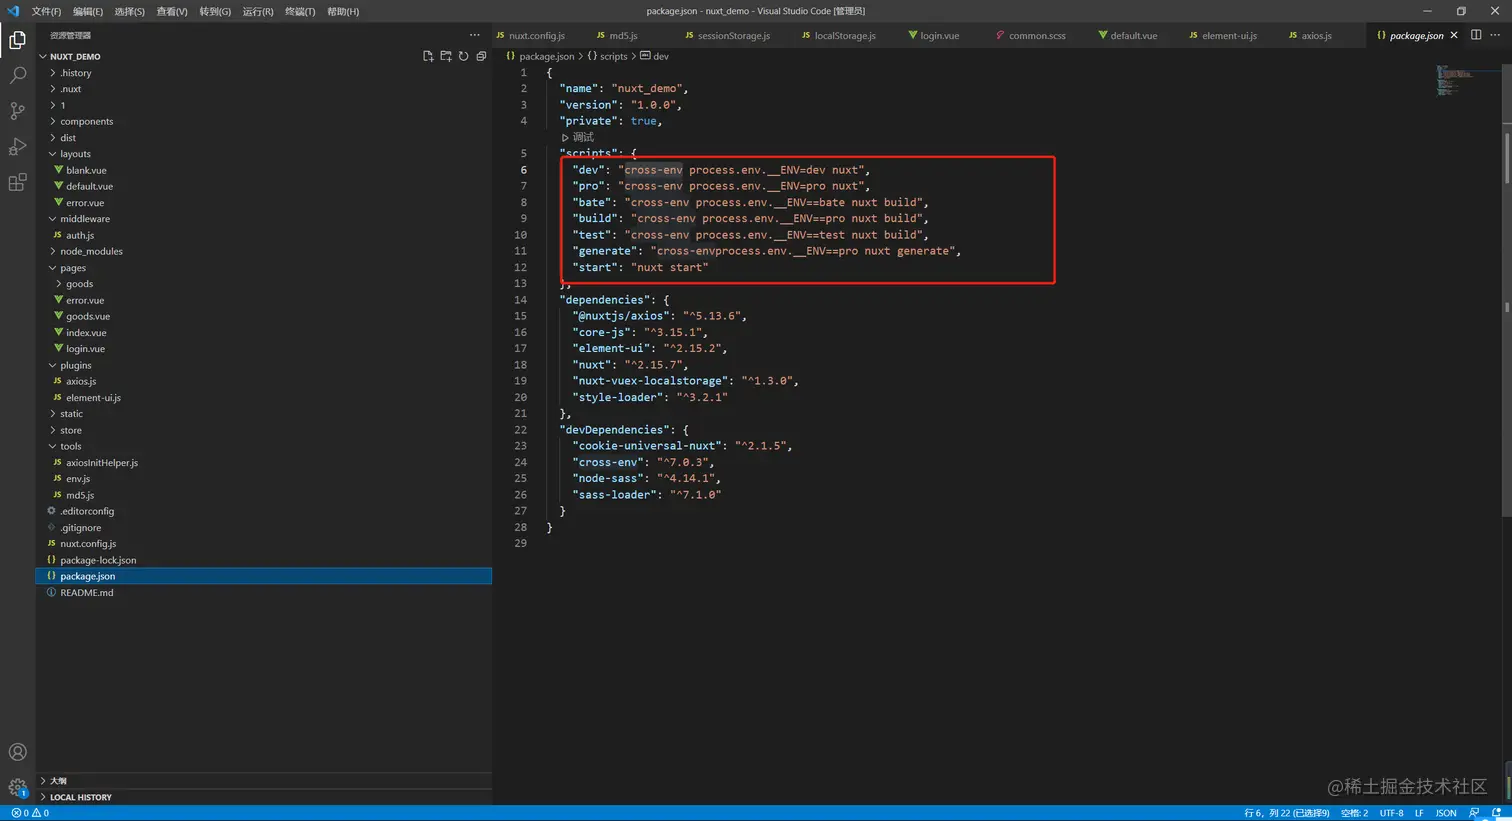
Task: Open the Source Control view
Action: pyautogui.click(x=17, y=110)
